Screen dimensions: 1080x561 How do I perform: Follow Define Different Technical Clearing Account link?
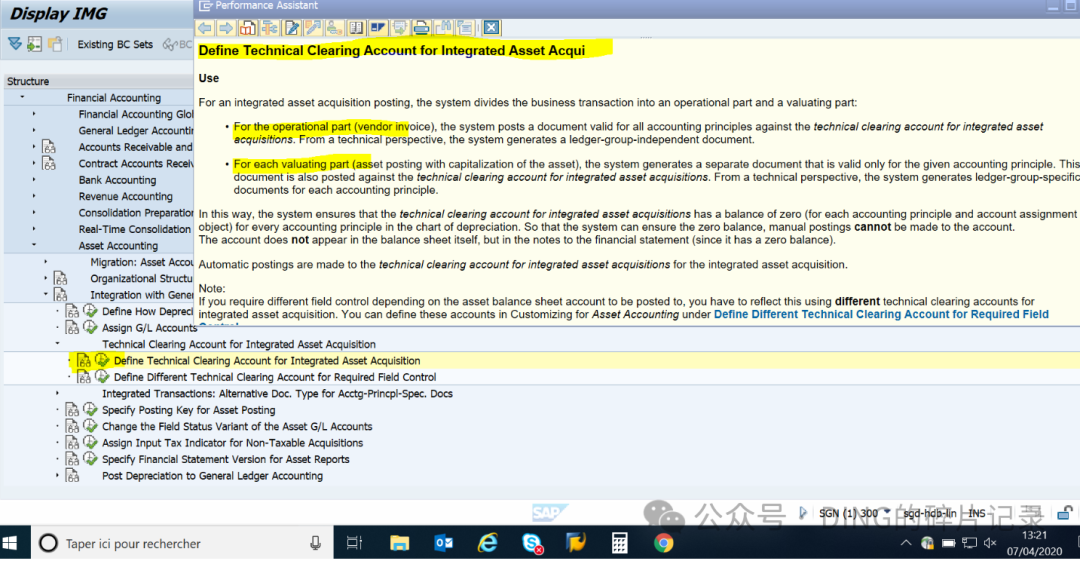tap(881, 314)
